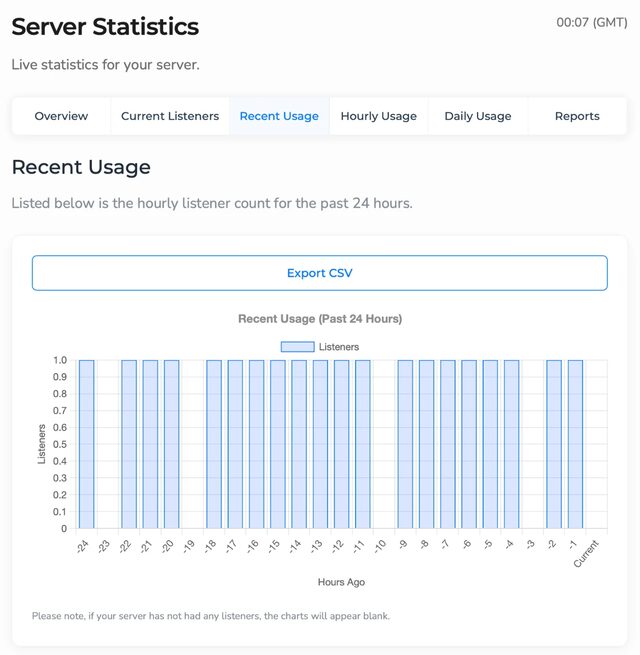Click the 'Live statistics for your server.' text

click(105, 65)
